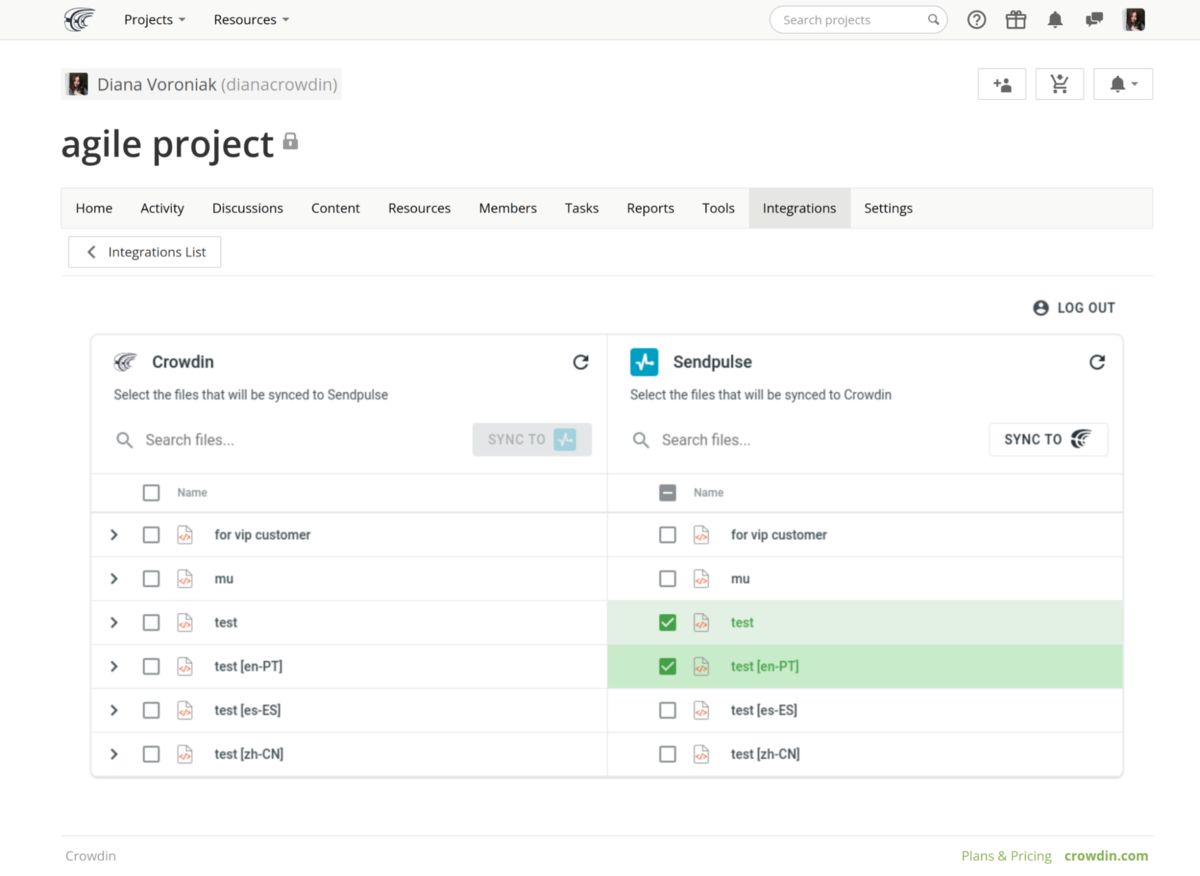
Task: Check Crowdin 'for vip customer' checkbox
Action: pyautogui.click(x=151, y=535)
